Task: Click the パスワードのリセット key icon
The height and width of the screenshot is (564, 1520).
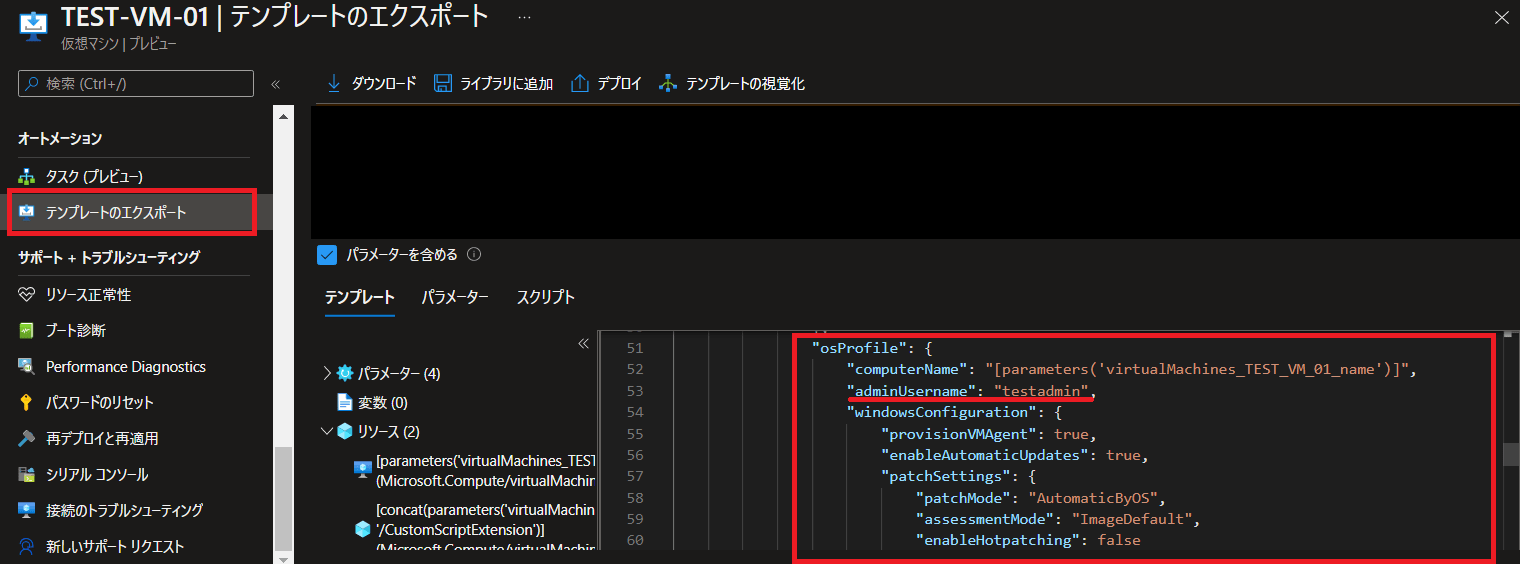Action: pyautogui.click(x=27, y=403)
